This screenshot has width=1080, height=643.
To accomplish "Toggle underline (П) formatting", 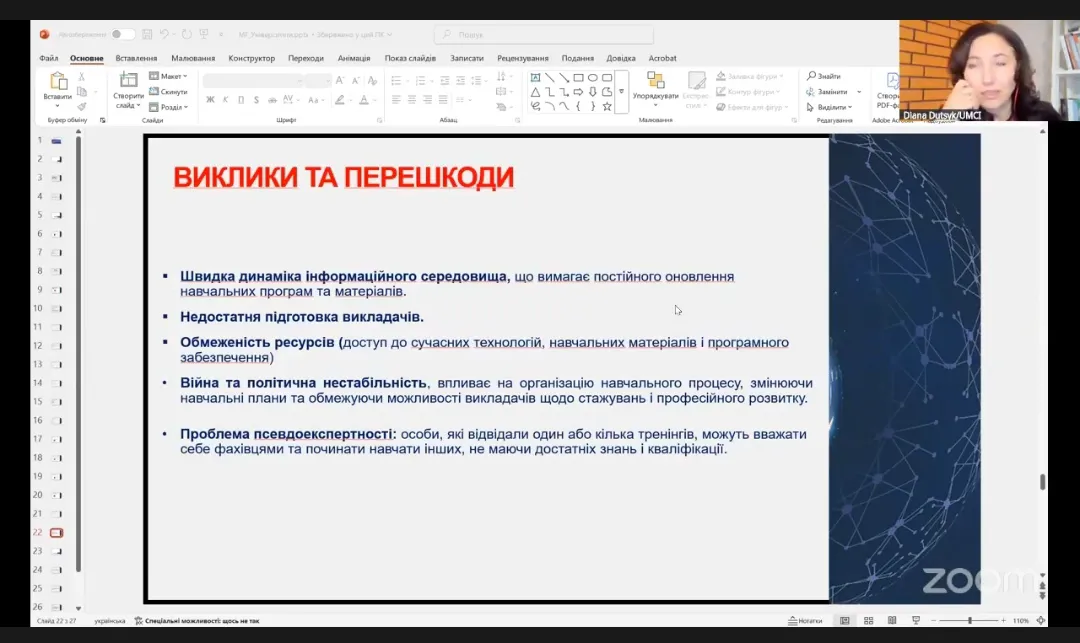I will [241, 100].
